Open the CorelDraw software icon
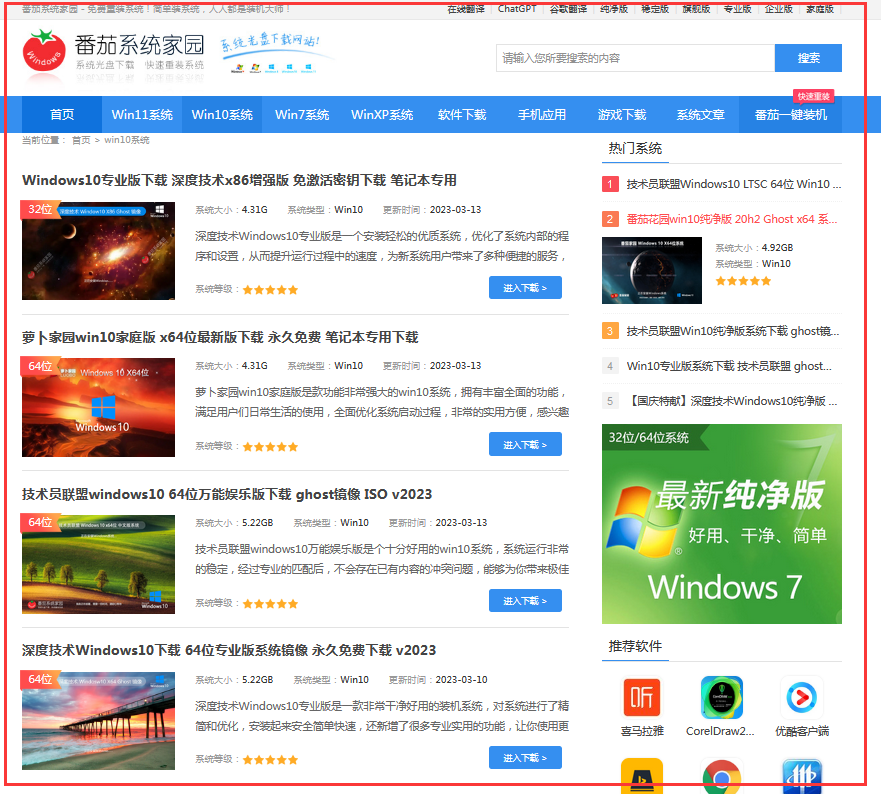The width and height of the screenshot is (881, 794). 720,696
